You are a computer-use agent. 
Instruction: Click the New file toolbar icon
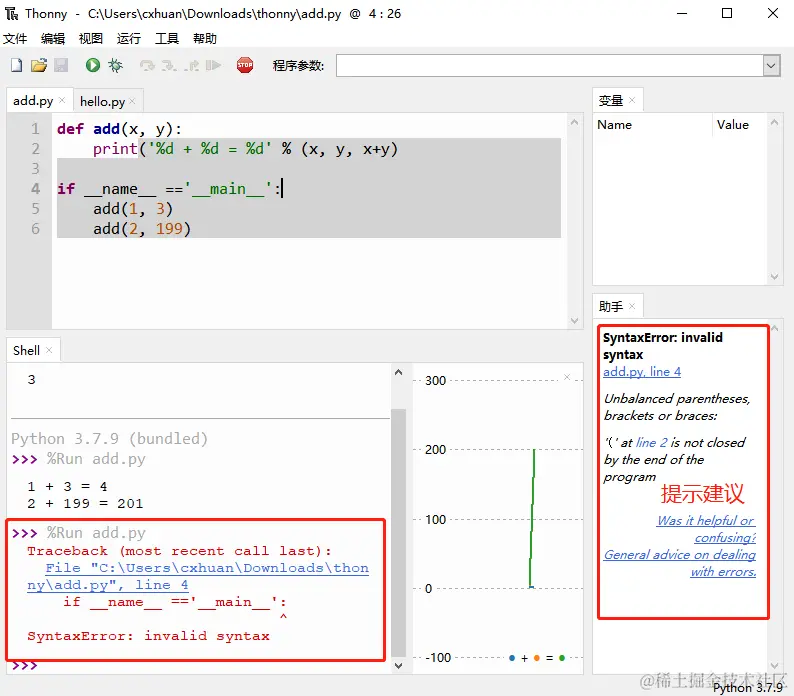click(17, 65)
